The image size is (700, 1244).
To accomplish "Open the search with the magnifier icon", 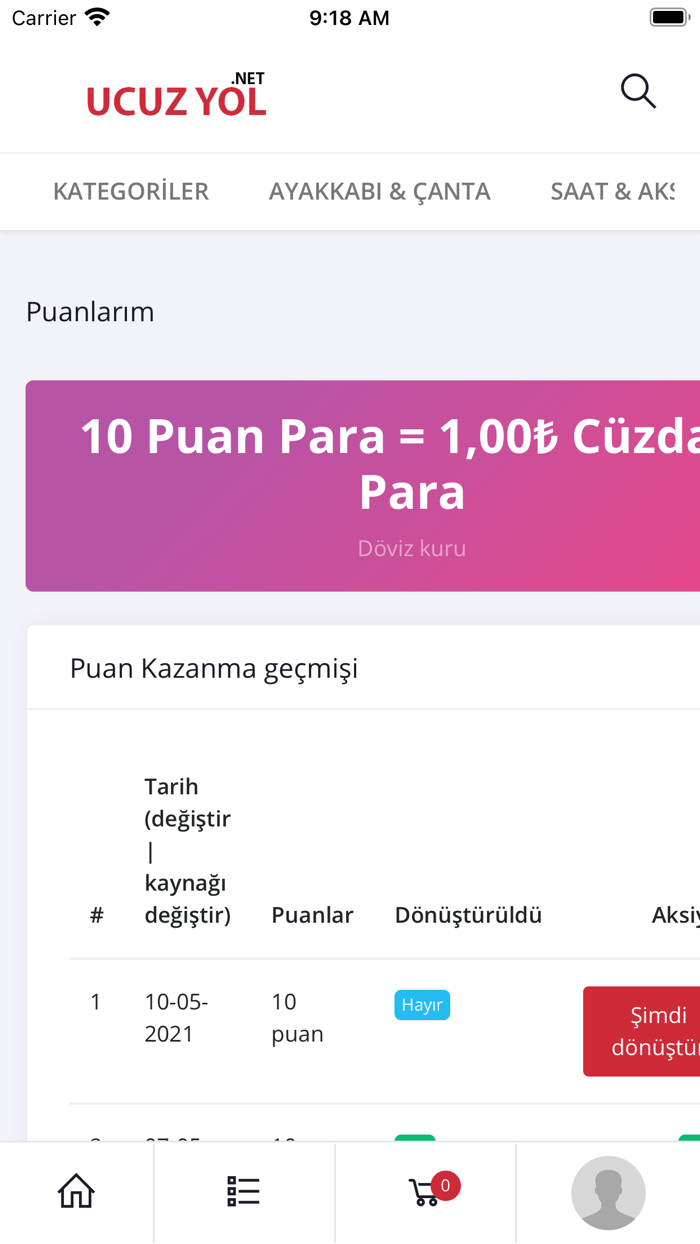I will [638, 91].
